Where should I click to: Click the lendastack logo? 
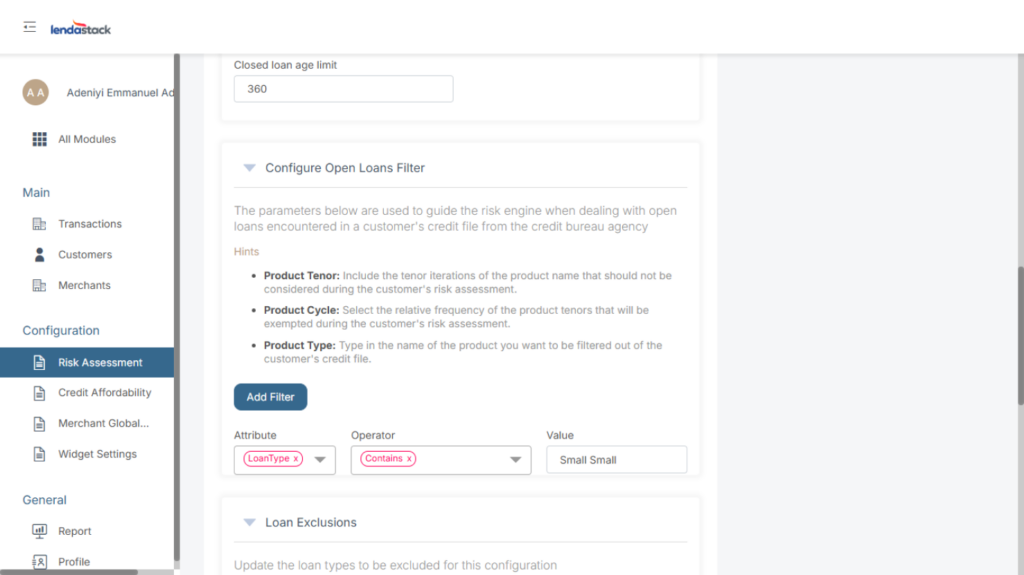(81, 29)
